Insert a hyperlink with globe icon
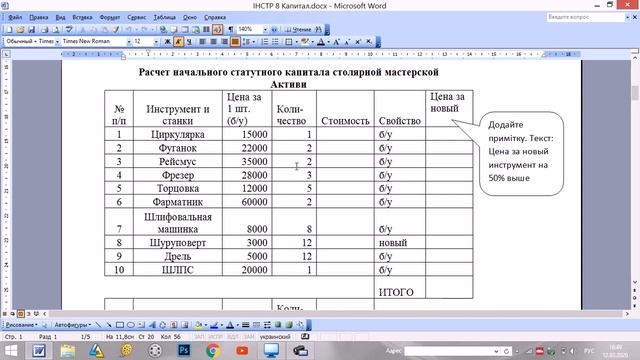This screenshot has height=360, width=640. pyautogui.click(x=163, y=29)
